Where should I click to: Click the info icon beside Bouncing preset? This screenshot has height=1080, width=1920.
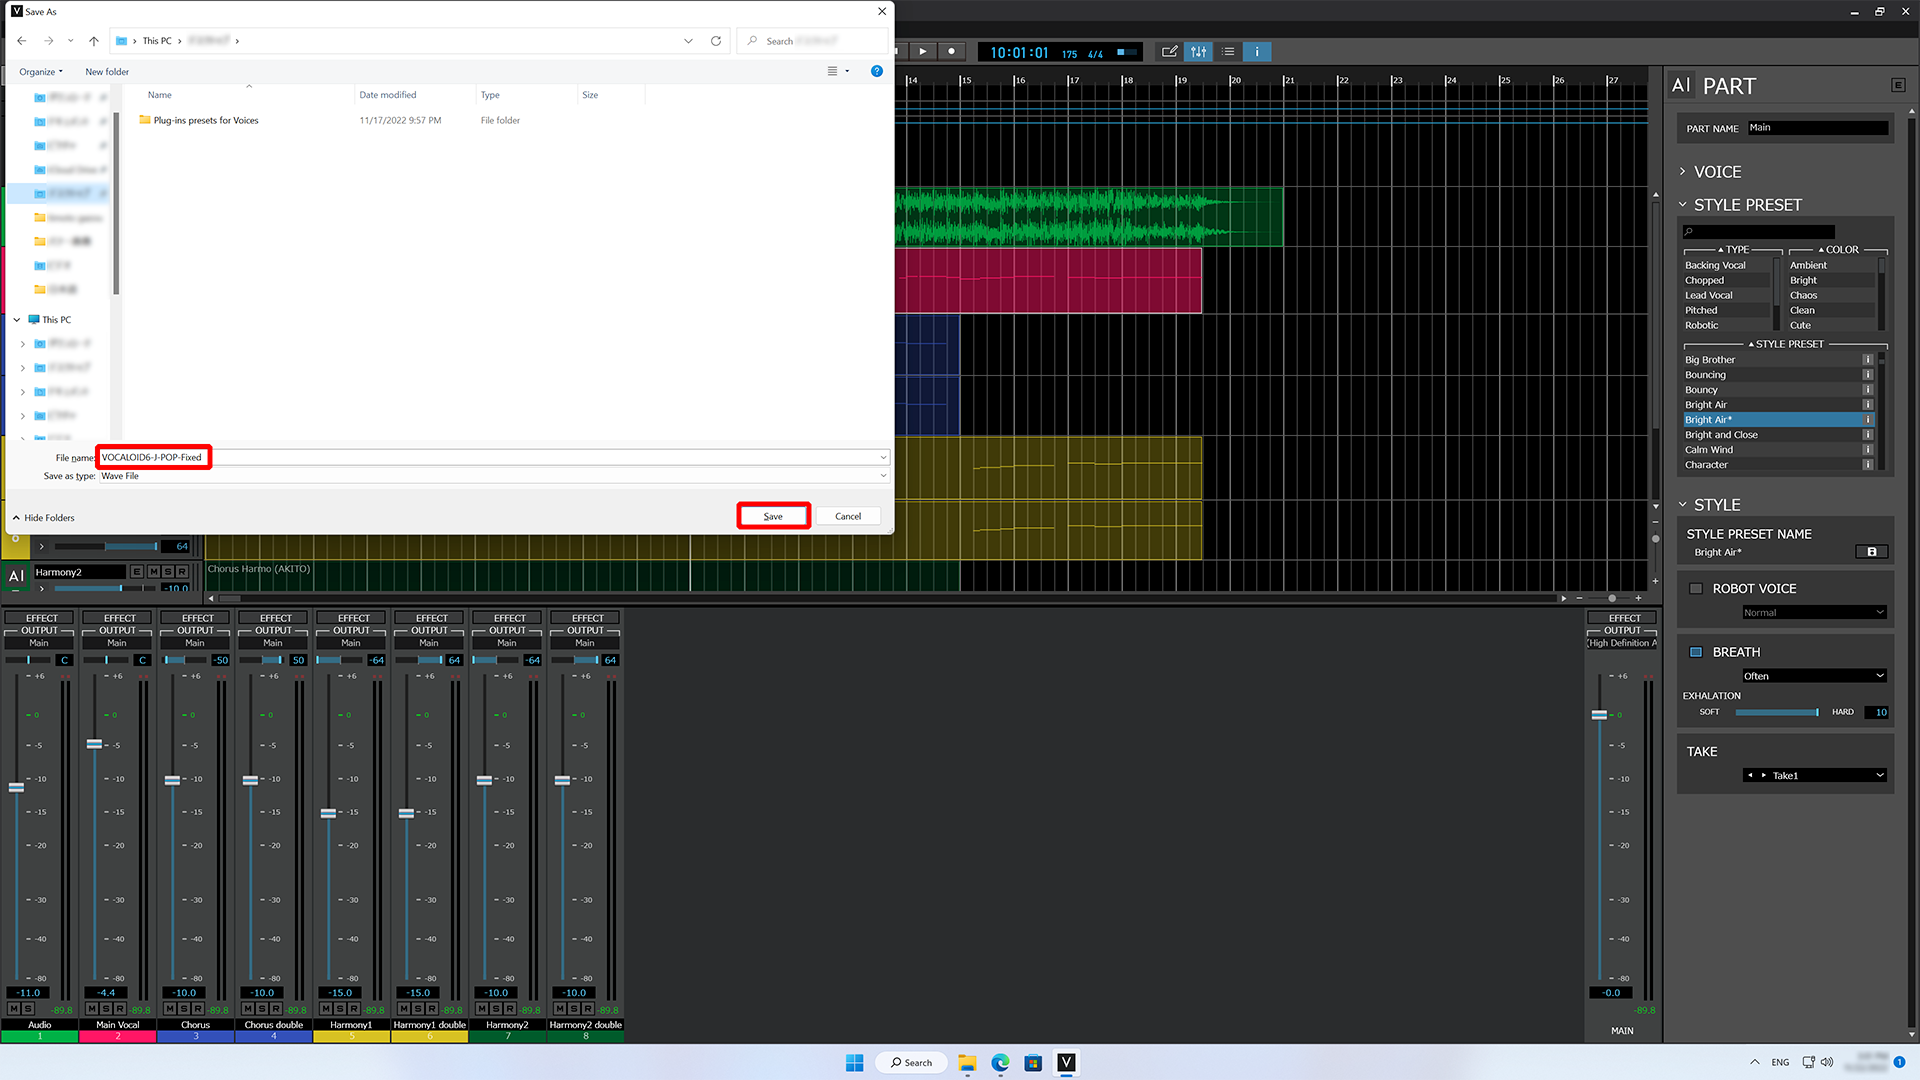pos(1867,375)
